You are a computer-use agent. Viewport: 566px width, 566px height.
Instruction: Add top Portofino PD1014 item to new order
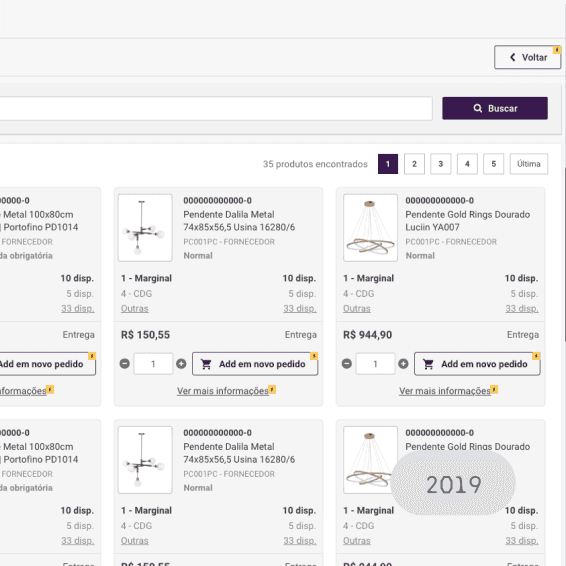[x=47, y=364]
